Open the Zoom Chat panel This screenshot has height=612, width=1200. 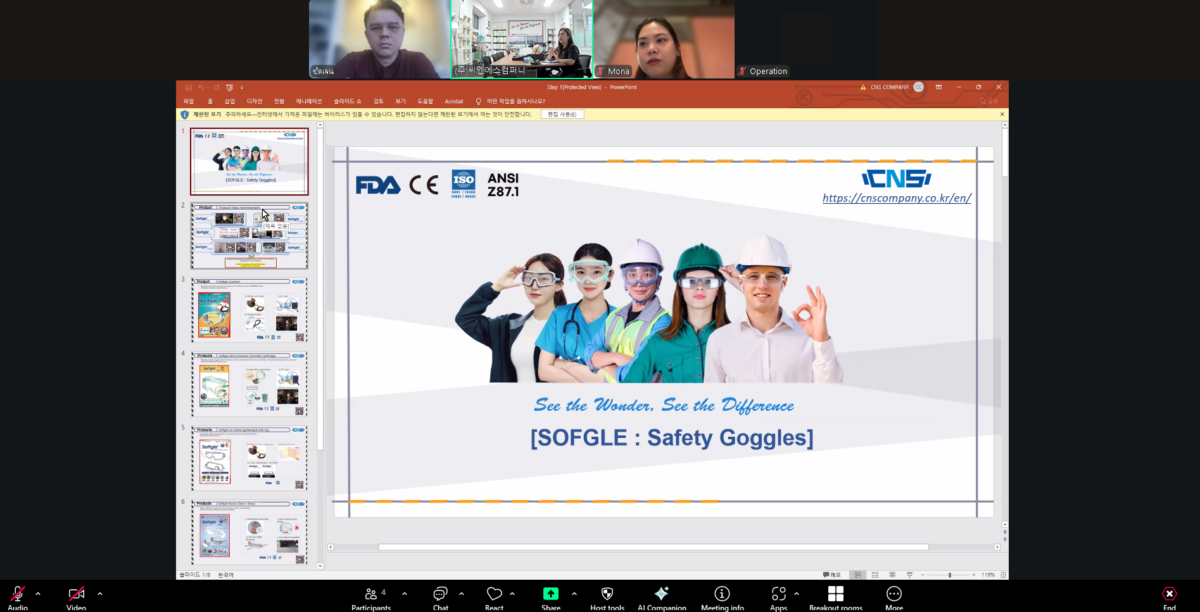click(x=440, y=595)
